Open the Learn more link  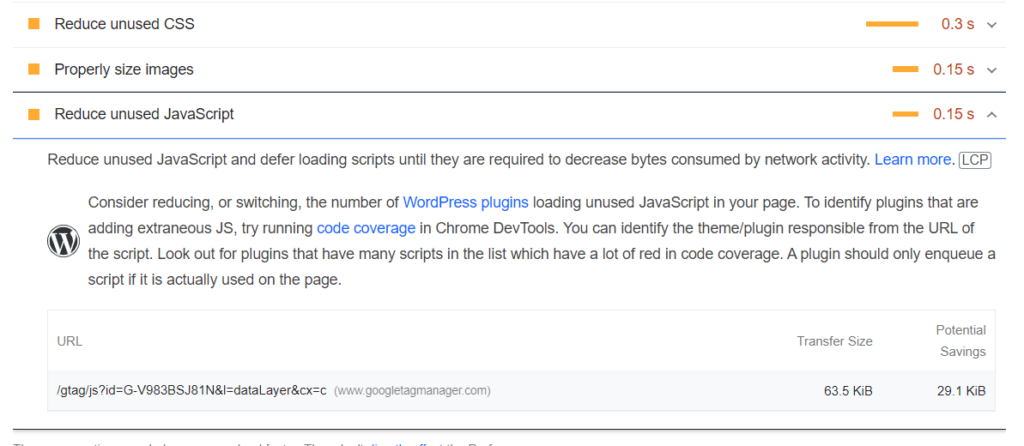click(x=913, y=160)
